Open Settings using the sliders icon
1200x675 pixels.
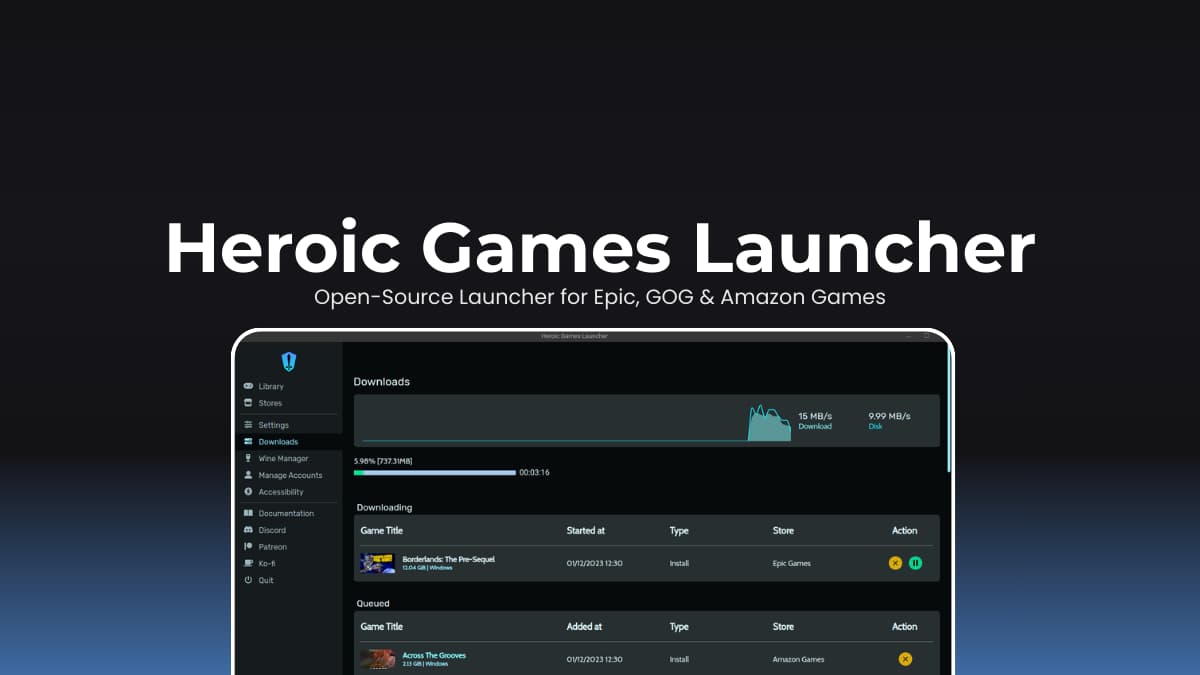click(x=248, y=424)
